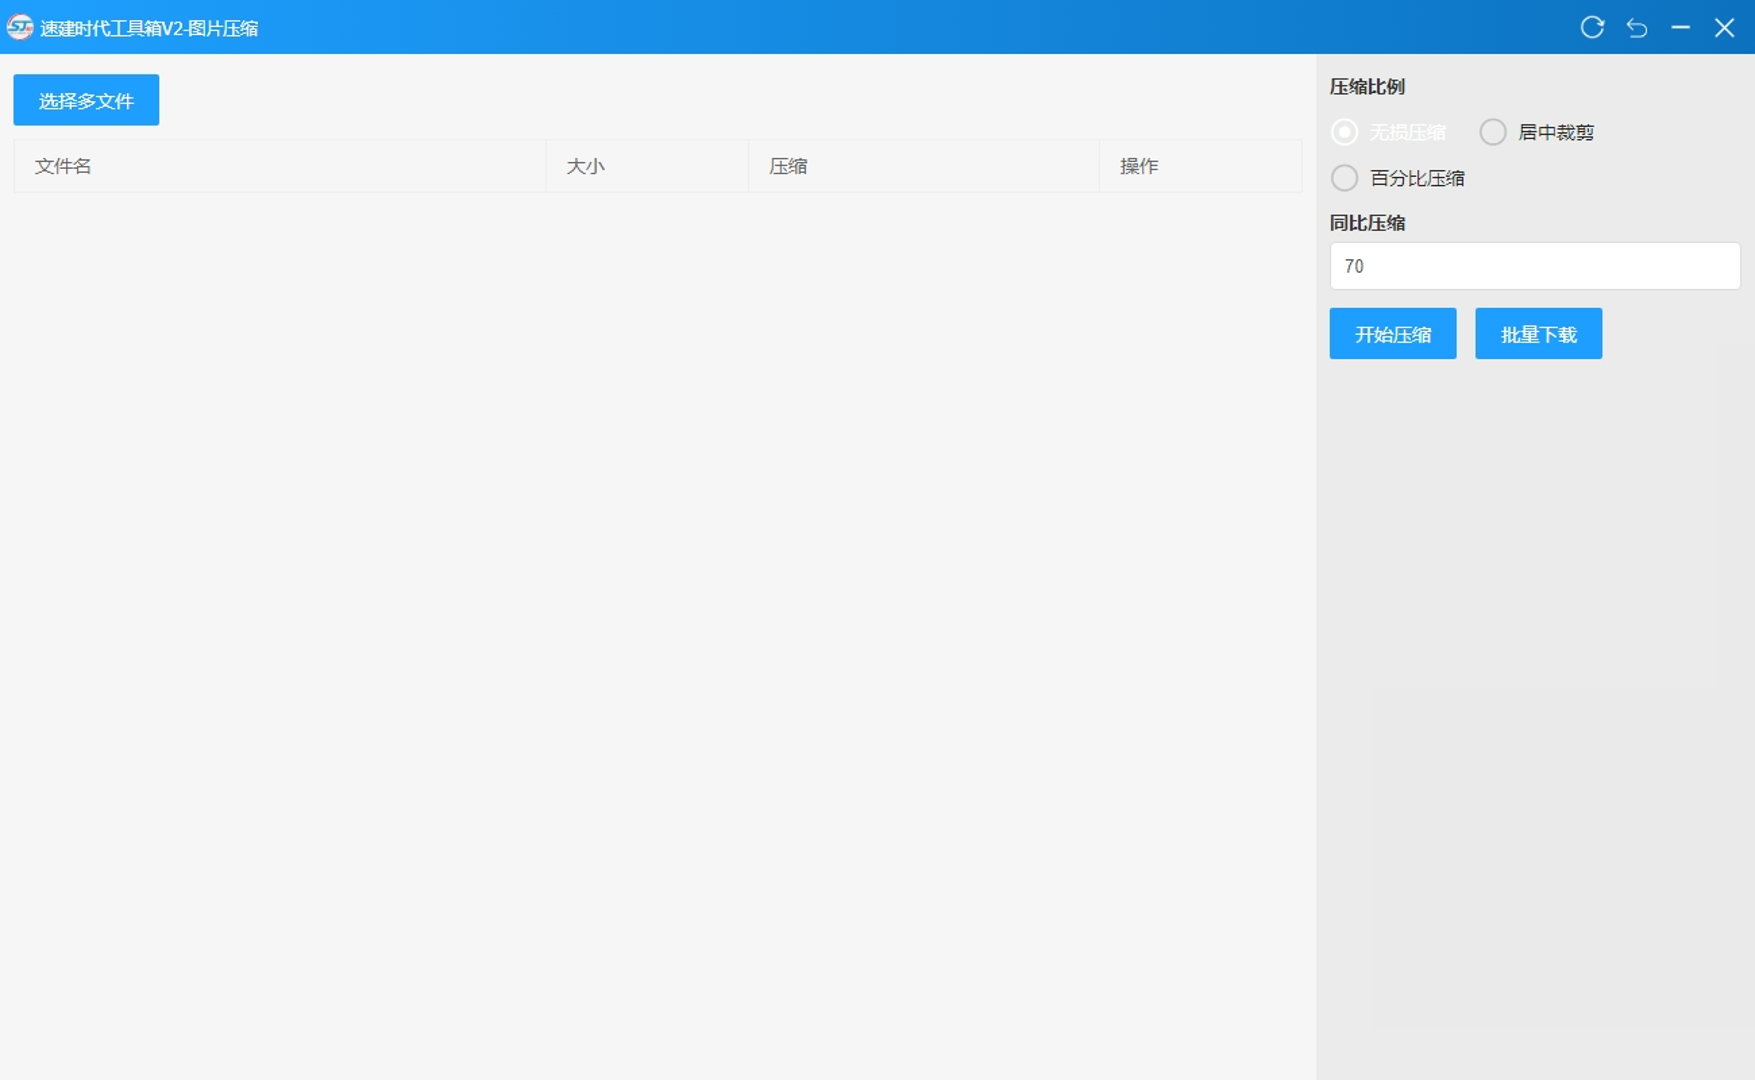This screenshot has width=1755, height=1080.
Task: Click the 同比压缩 field label
Action: point(1367,223)
